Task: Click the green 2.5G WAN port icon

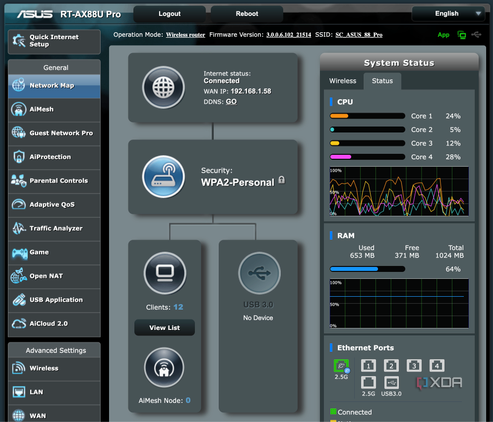Action: click(341, 366)
